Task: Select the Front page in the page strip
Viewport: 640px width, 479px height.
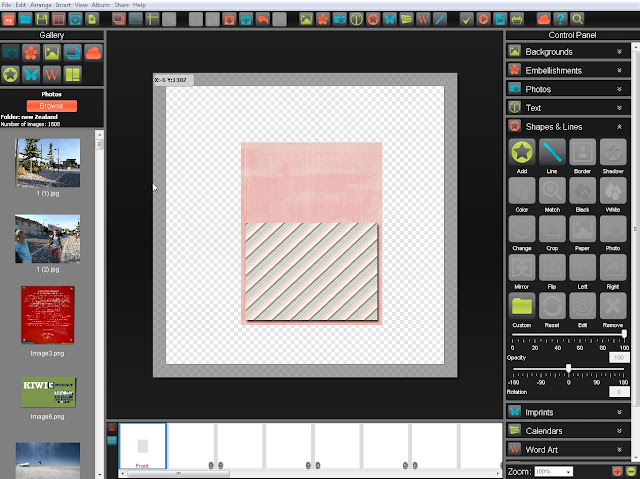Action: [x=142, y=446]
